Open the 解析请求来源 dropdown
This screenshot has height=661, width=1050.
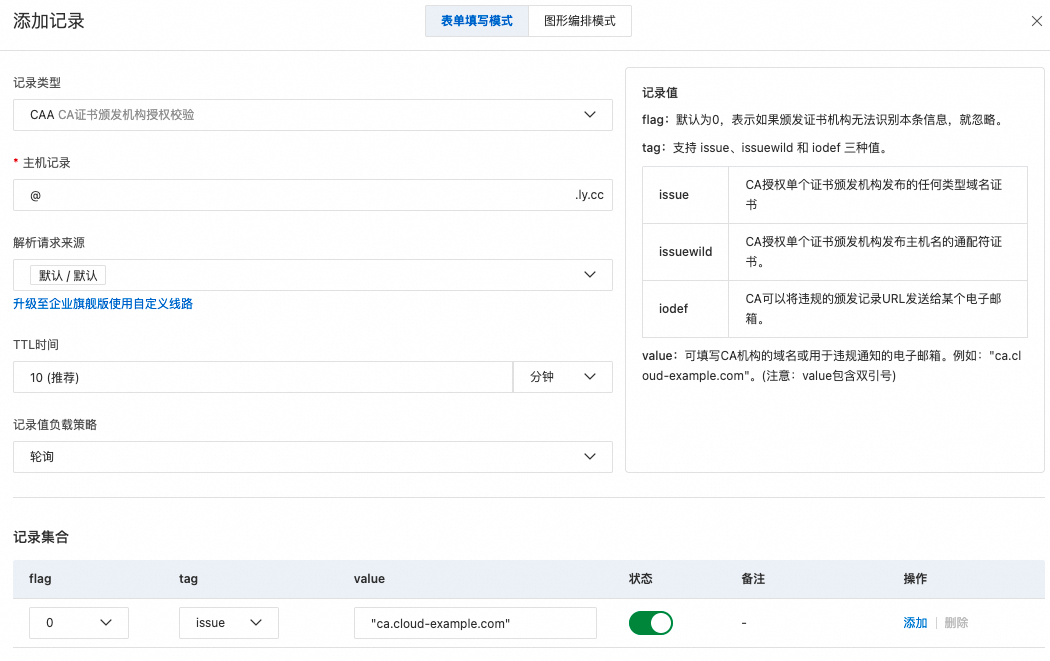(313, 275)
